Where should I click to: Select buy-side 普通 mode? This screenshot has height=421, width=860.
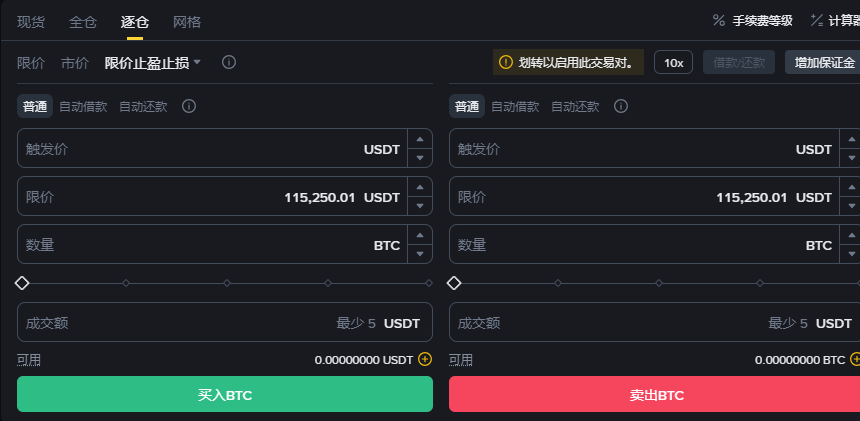tap(35, 106)
